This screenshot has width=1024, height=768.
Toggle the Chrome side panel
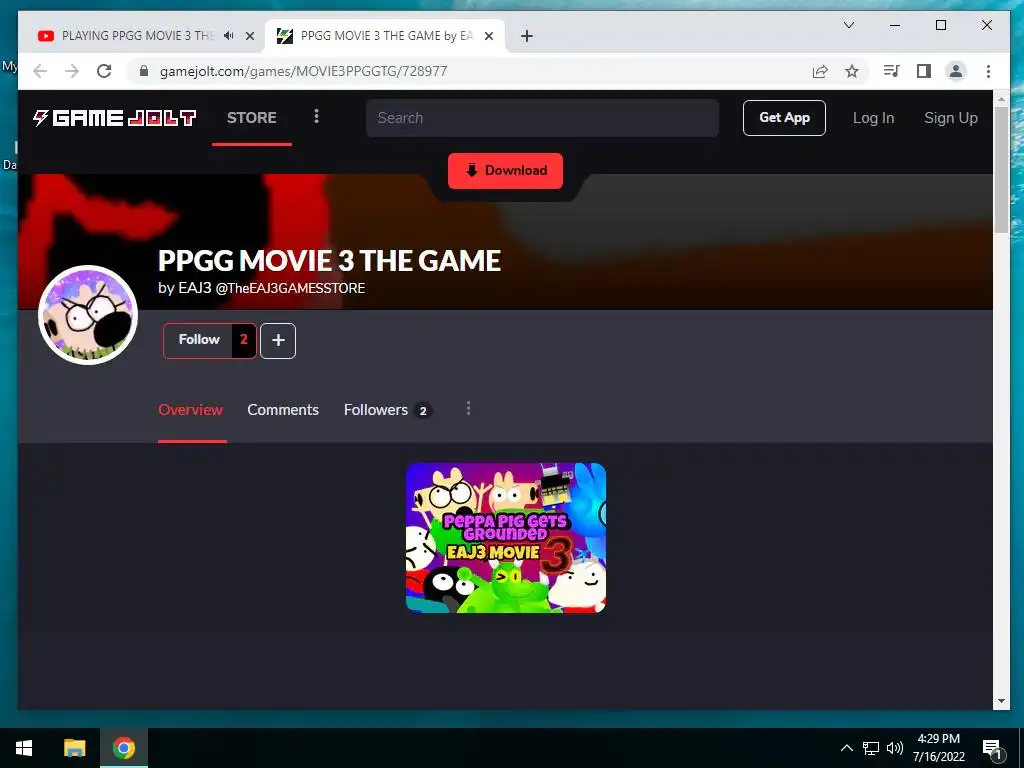(x=923, y=71)
